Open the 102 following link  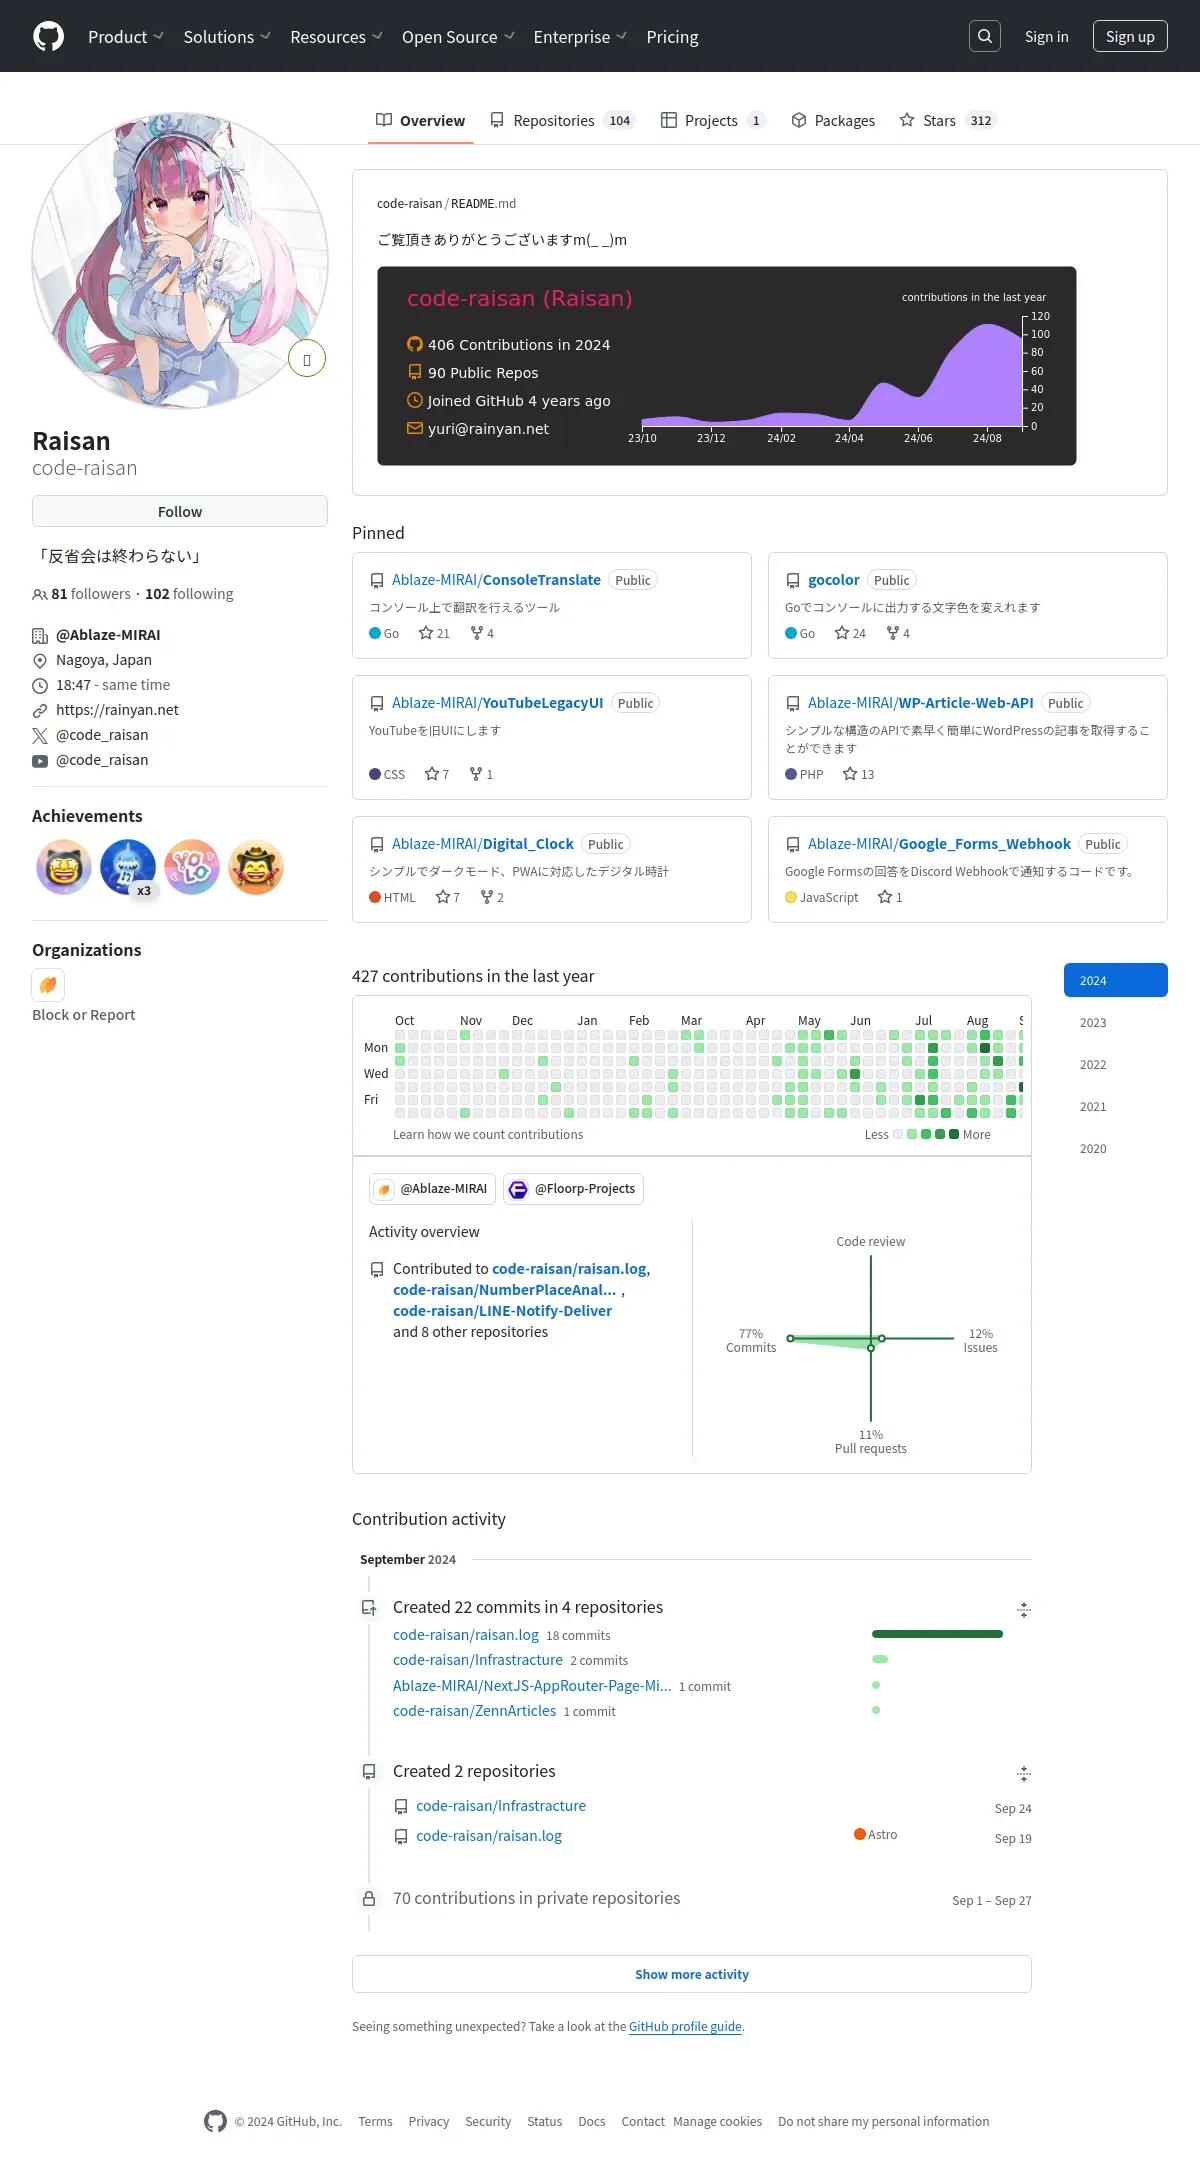point(189,594)
